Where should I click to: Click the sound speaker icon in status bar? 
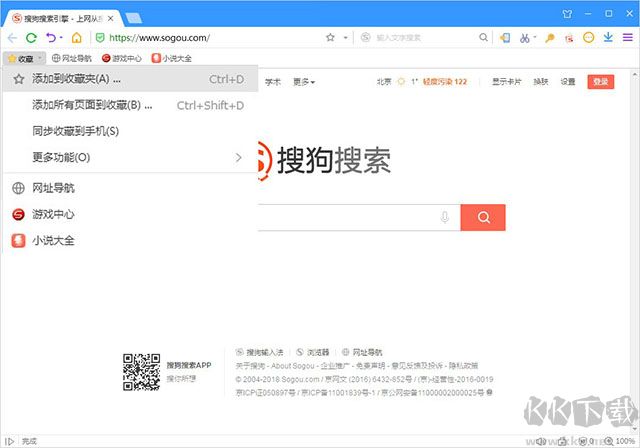(541, 441)
